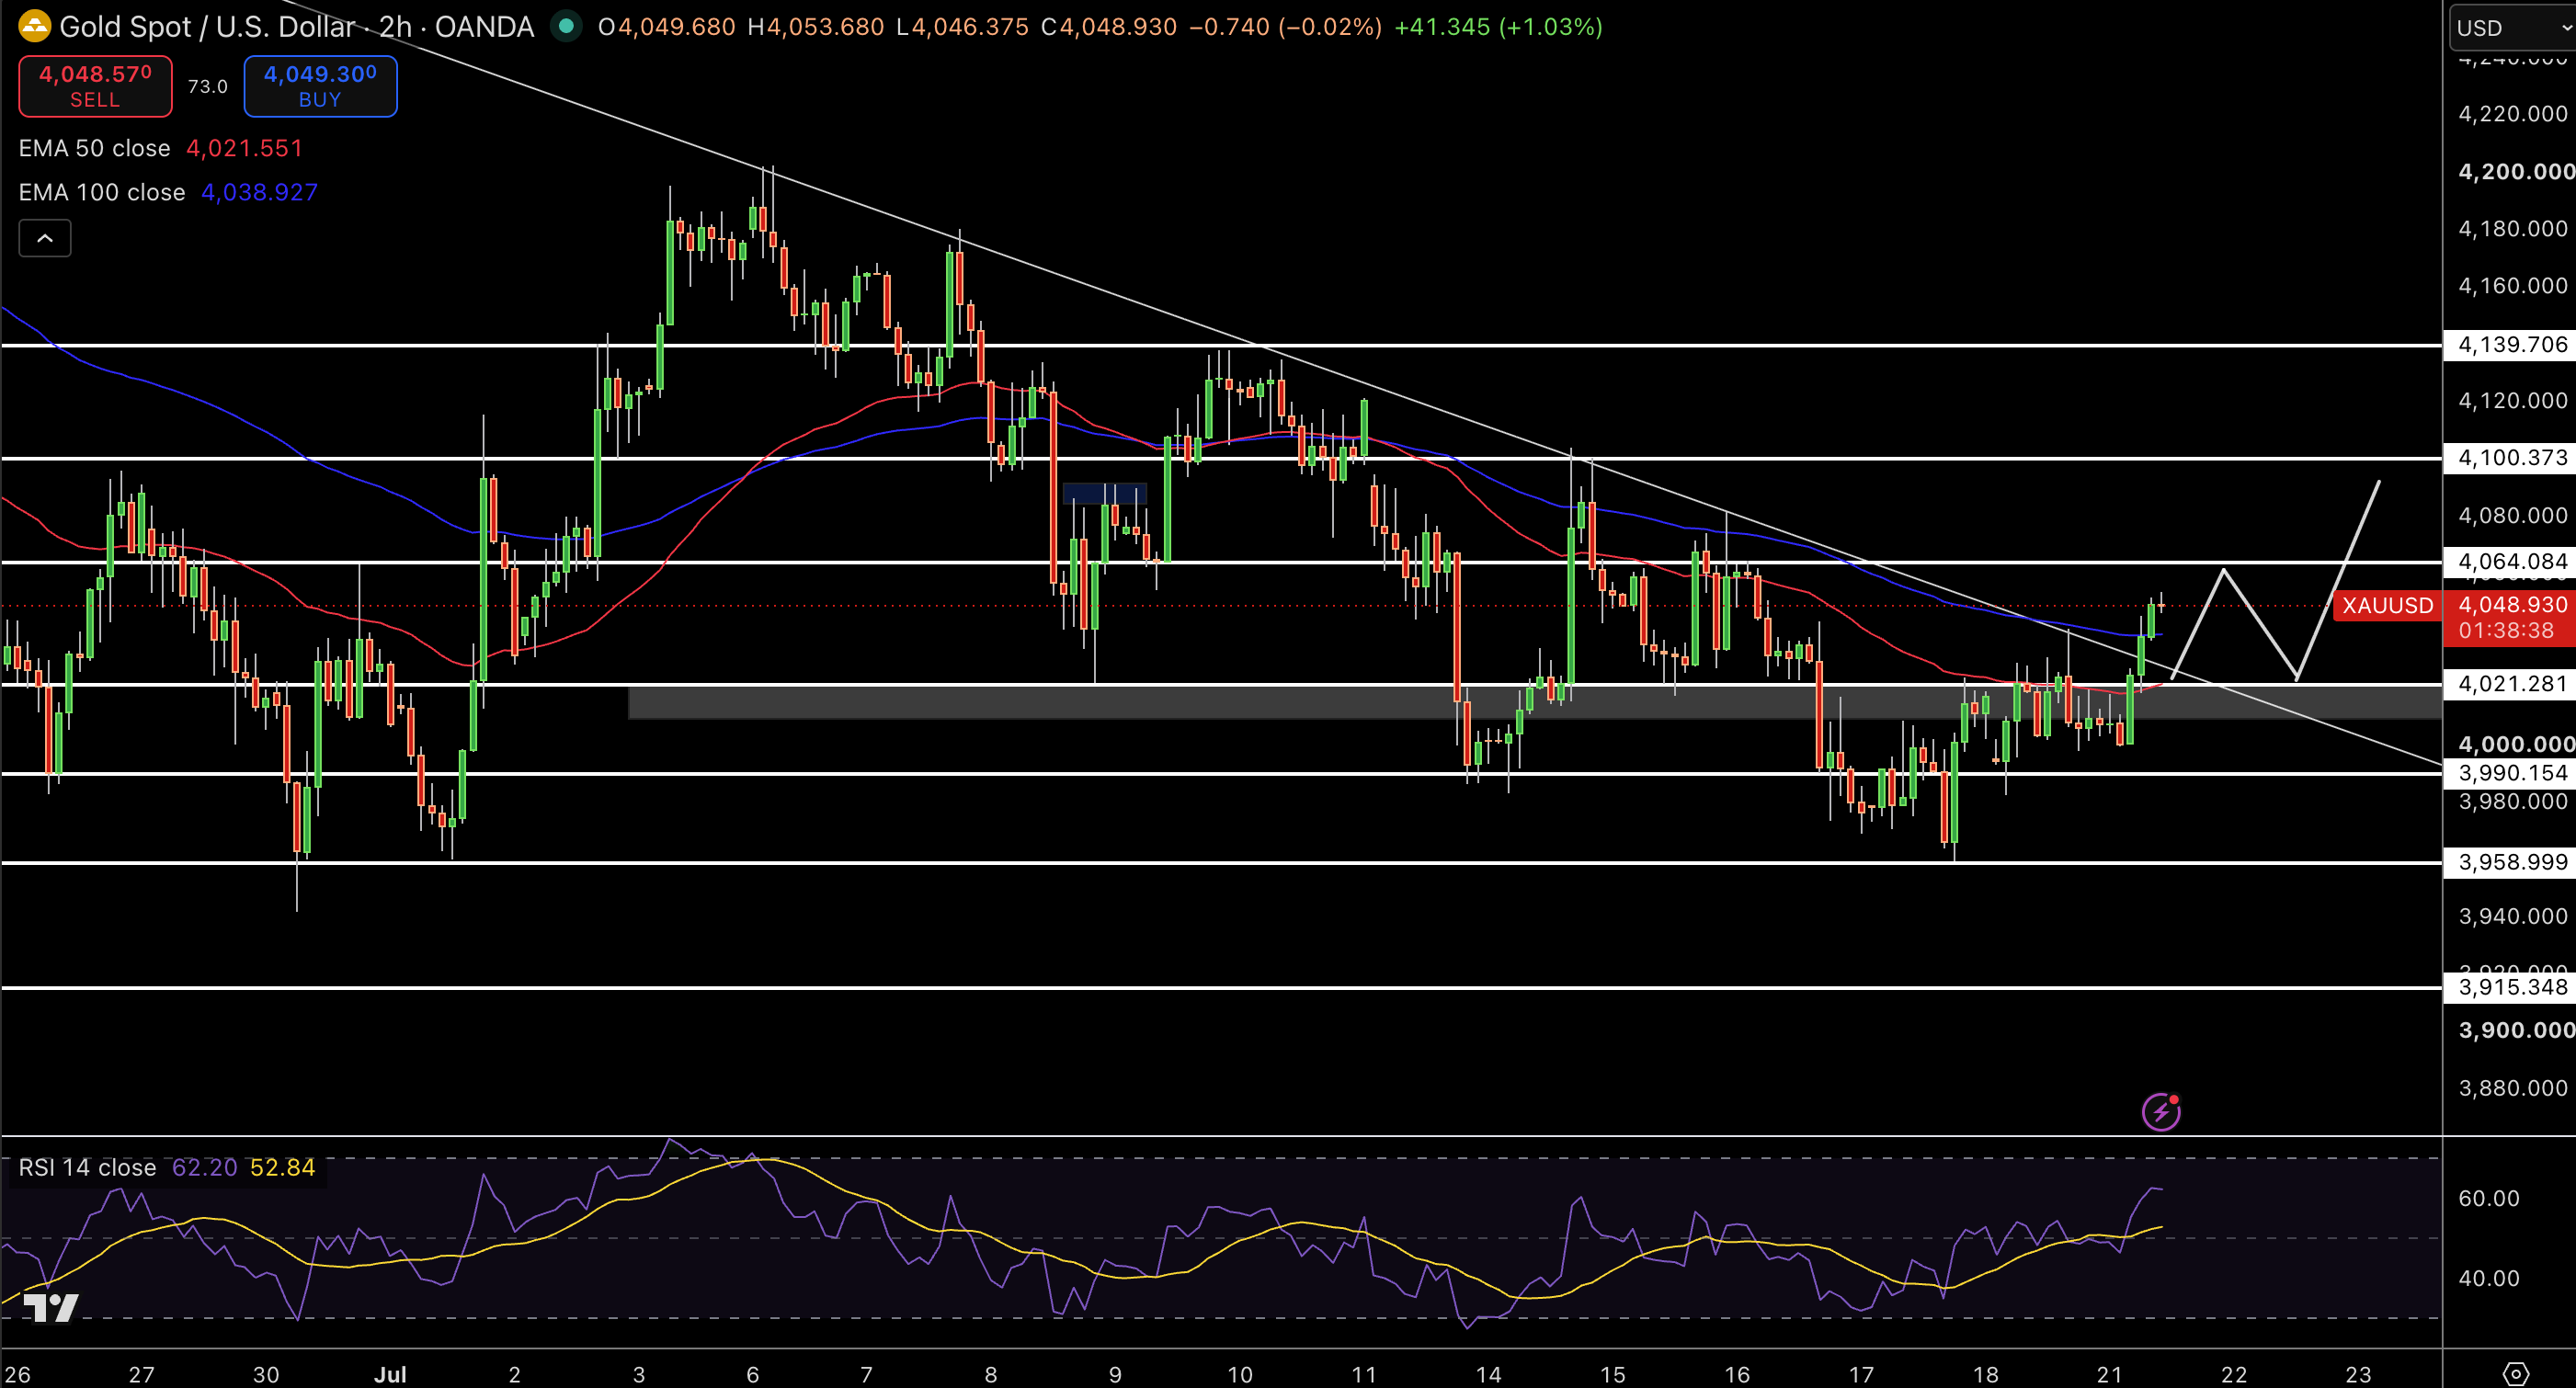Click the date 9 on the time axis

[1115, 1374]
